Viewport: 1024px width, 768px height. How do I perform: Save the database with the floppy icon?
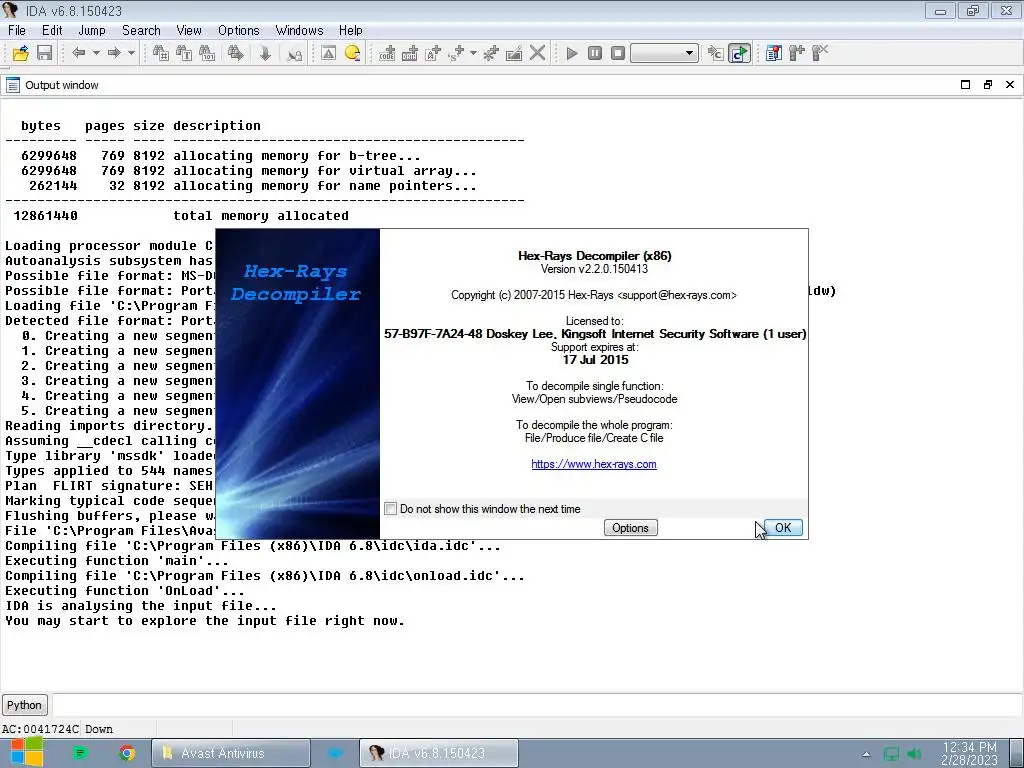44,54
